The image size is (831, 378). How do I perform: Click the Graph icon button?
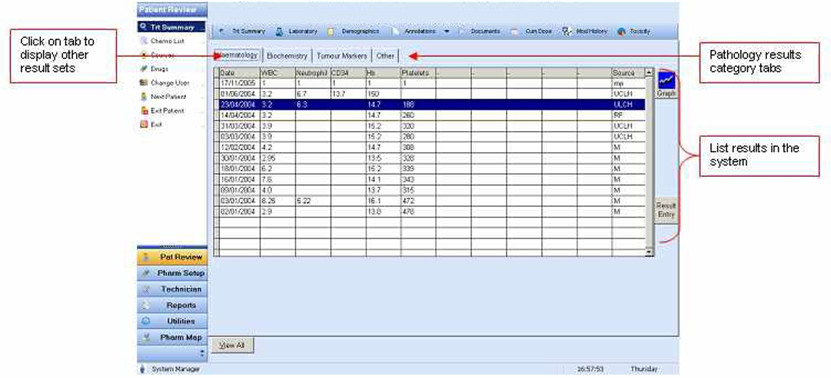pos(666,84)
